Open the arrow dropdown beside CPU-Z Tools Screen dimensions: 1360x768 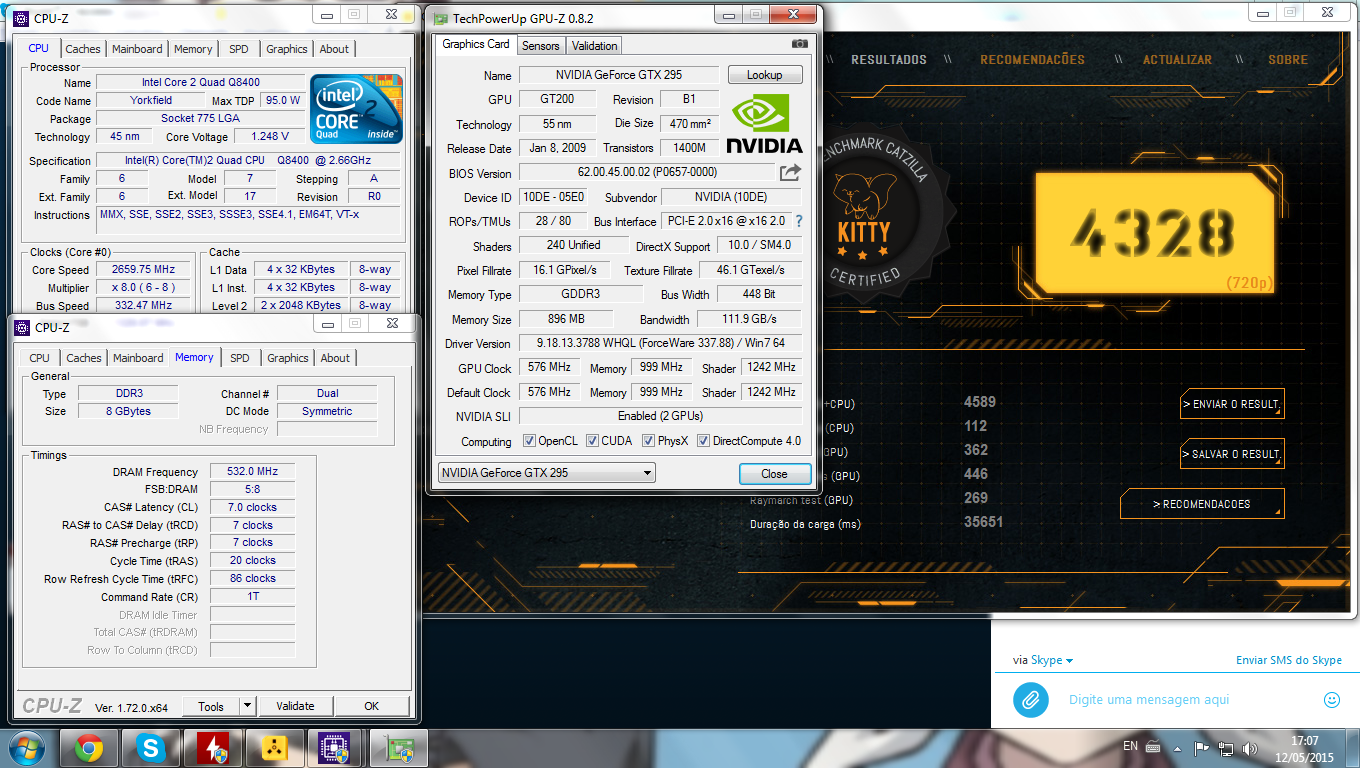(248, 706)
